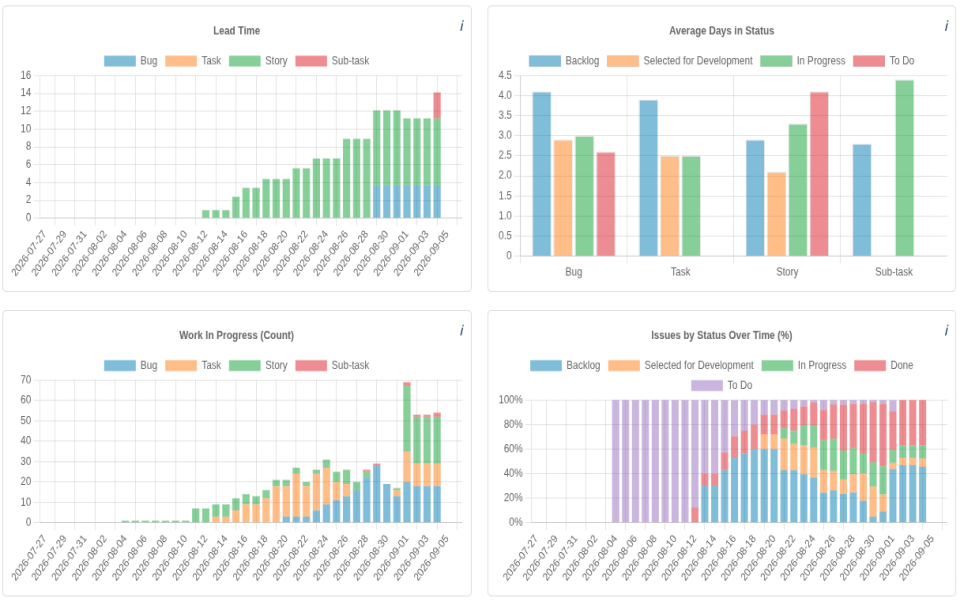The image size is (960, 600).
Task: Click the tallest Work In Progress bar
Action: tap(407, 453)
